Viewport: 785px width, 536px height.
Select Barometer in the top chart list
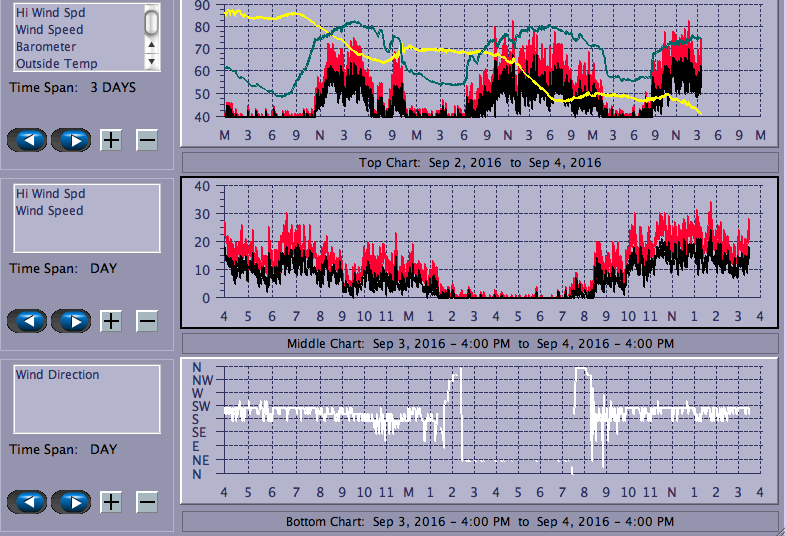(x=46, y=47)
